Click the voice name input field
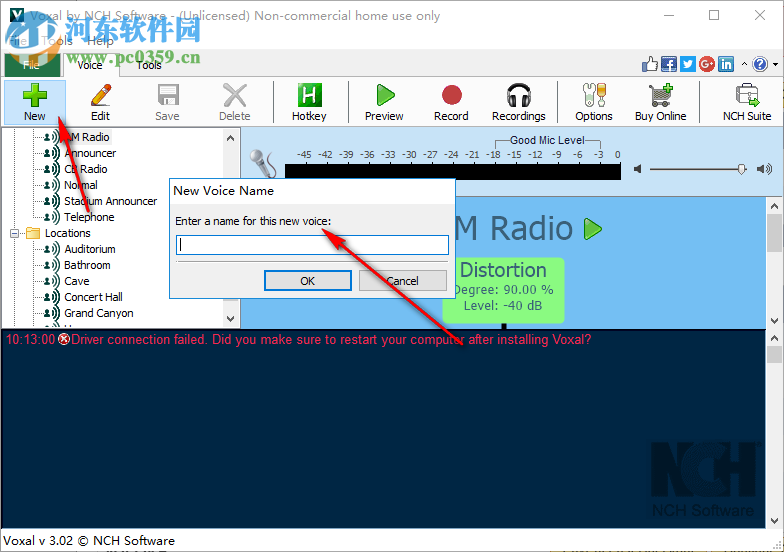This screenshot has width=784, height=552. (x=312, y=245)
